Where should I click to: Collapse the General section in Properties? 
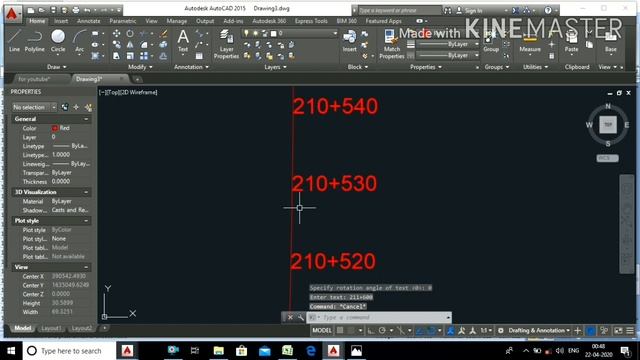coord(86,119)
